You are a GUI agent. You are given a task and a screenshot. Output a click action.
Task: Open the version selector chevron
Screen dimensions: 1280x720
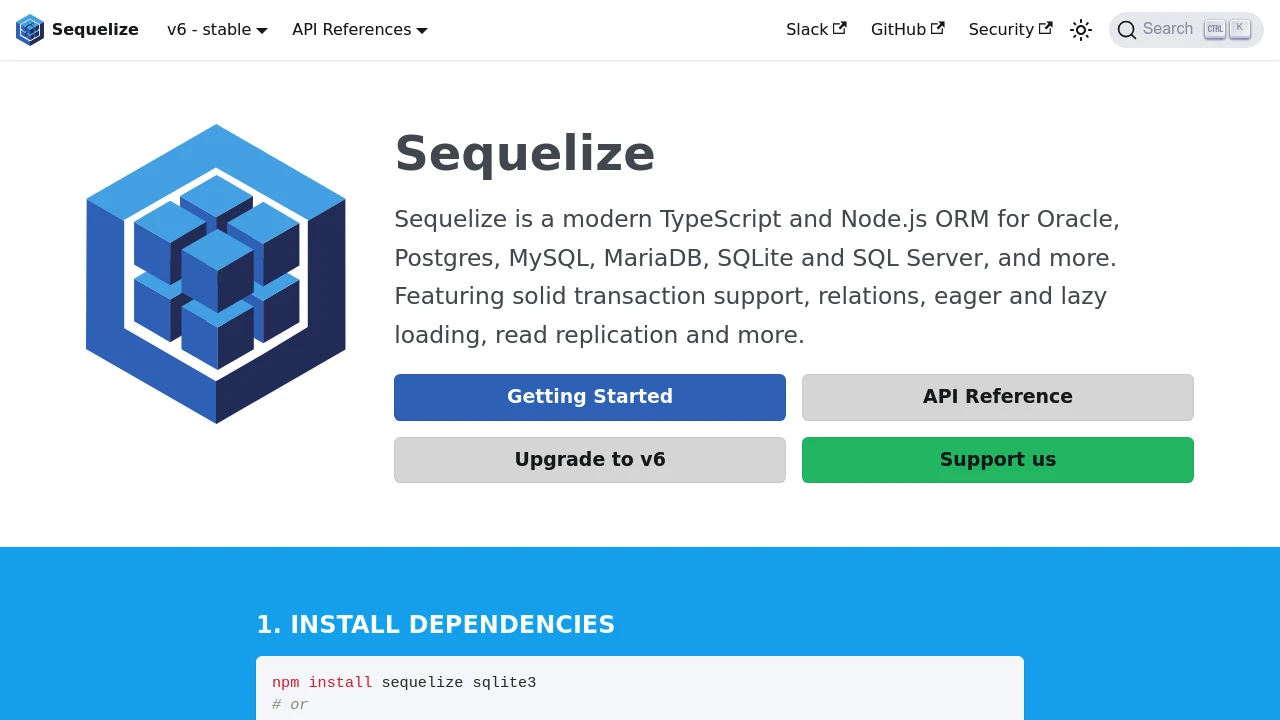262,30
